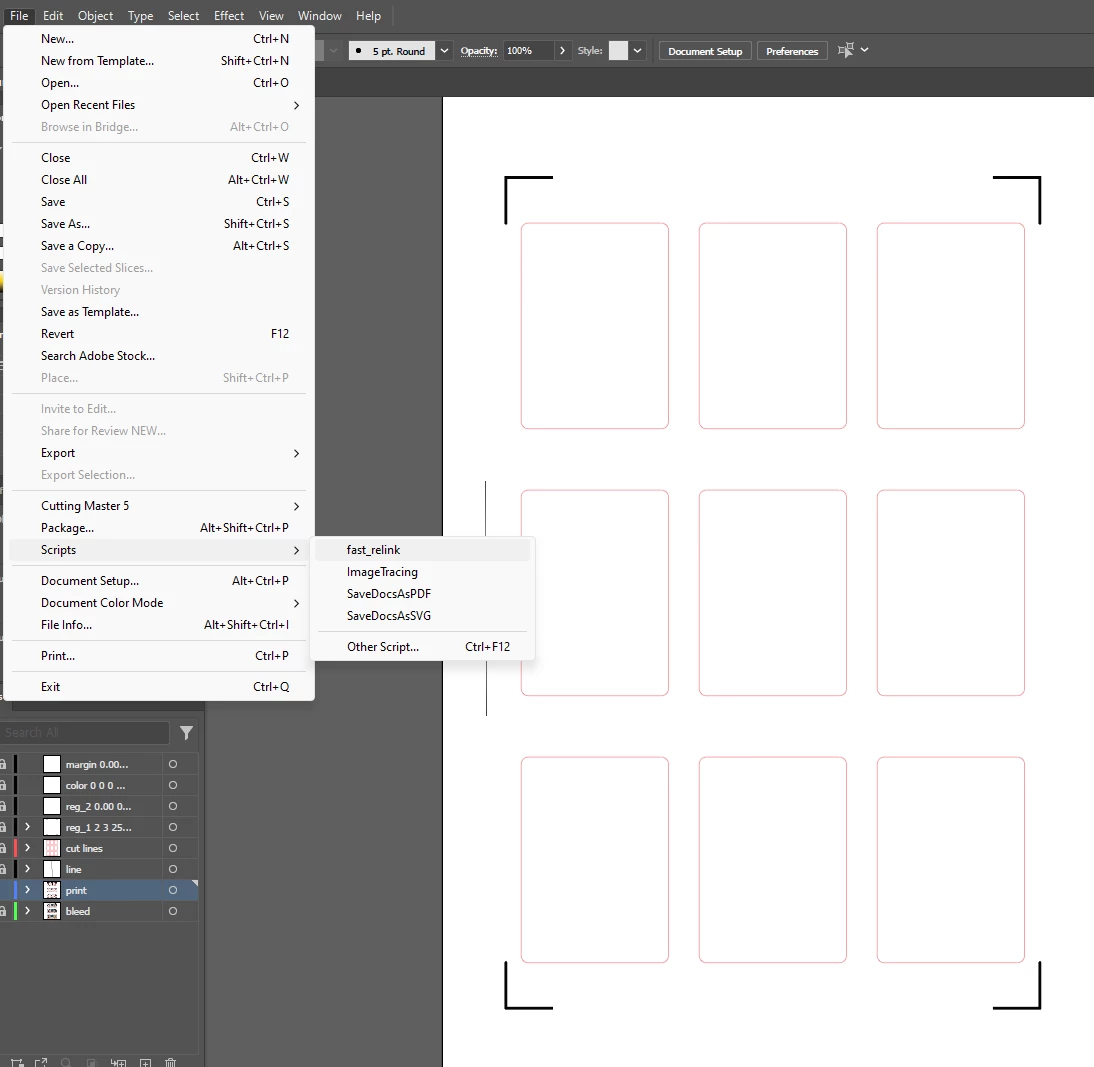Expand the reg_1 layer contents

click(27, 827)
